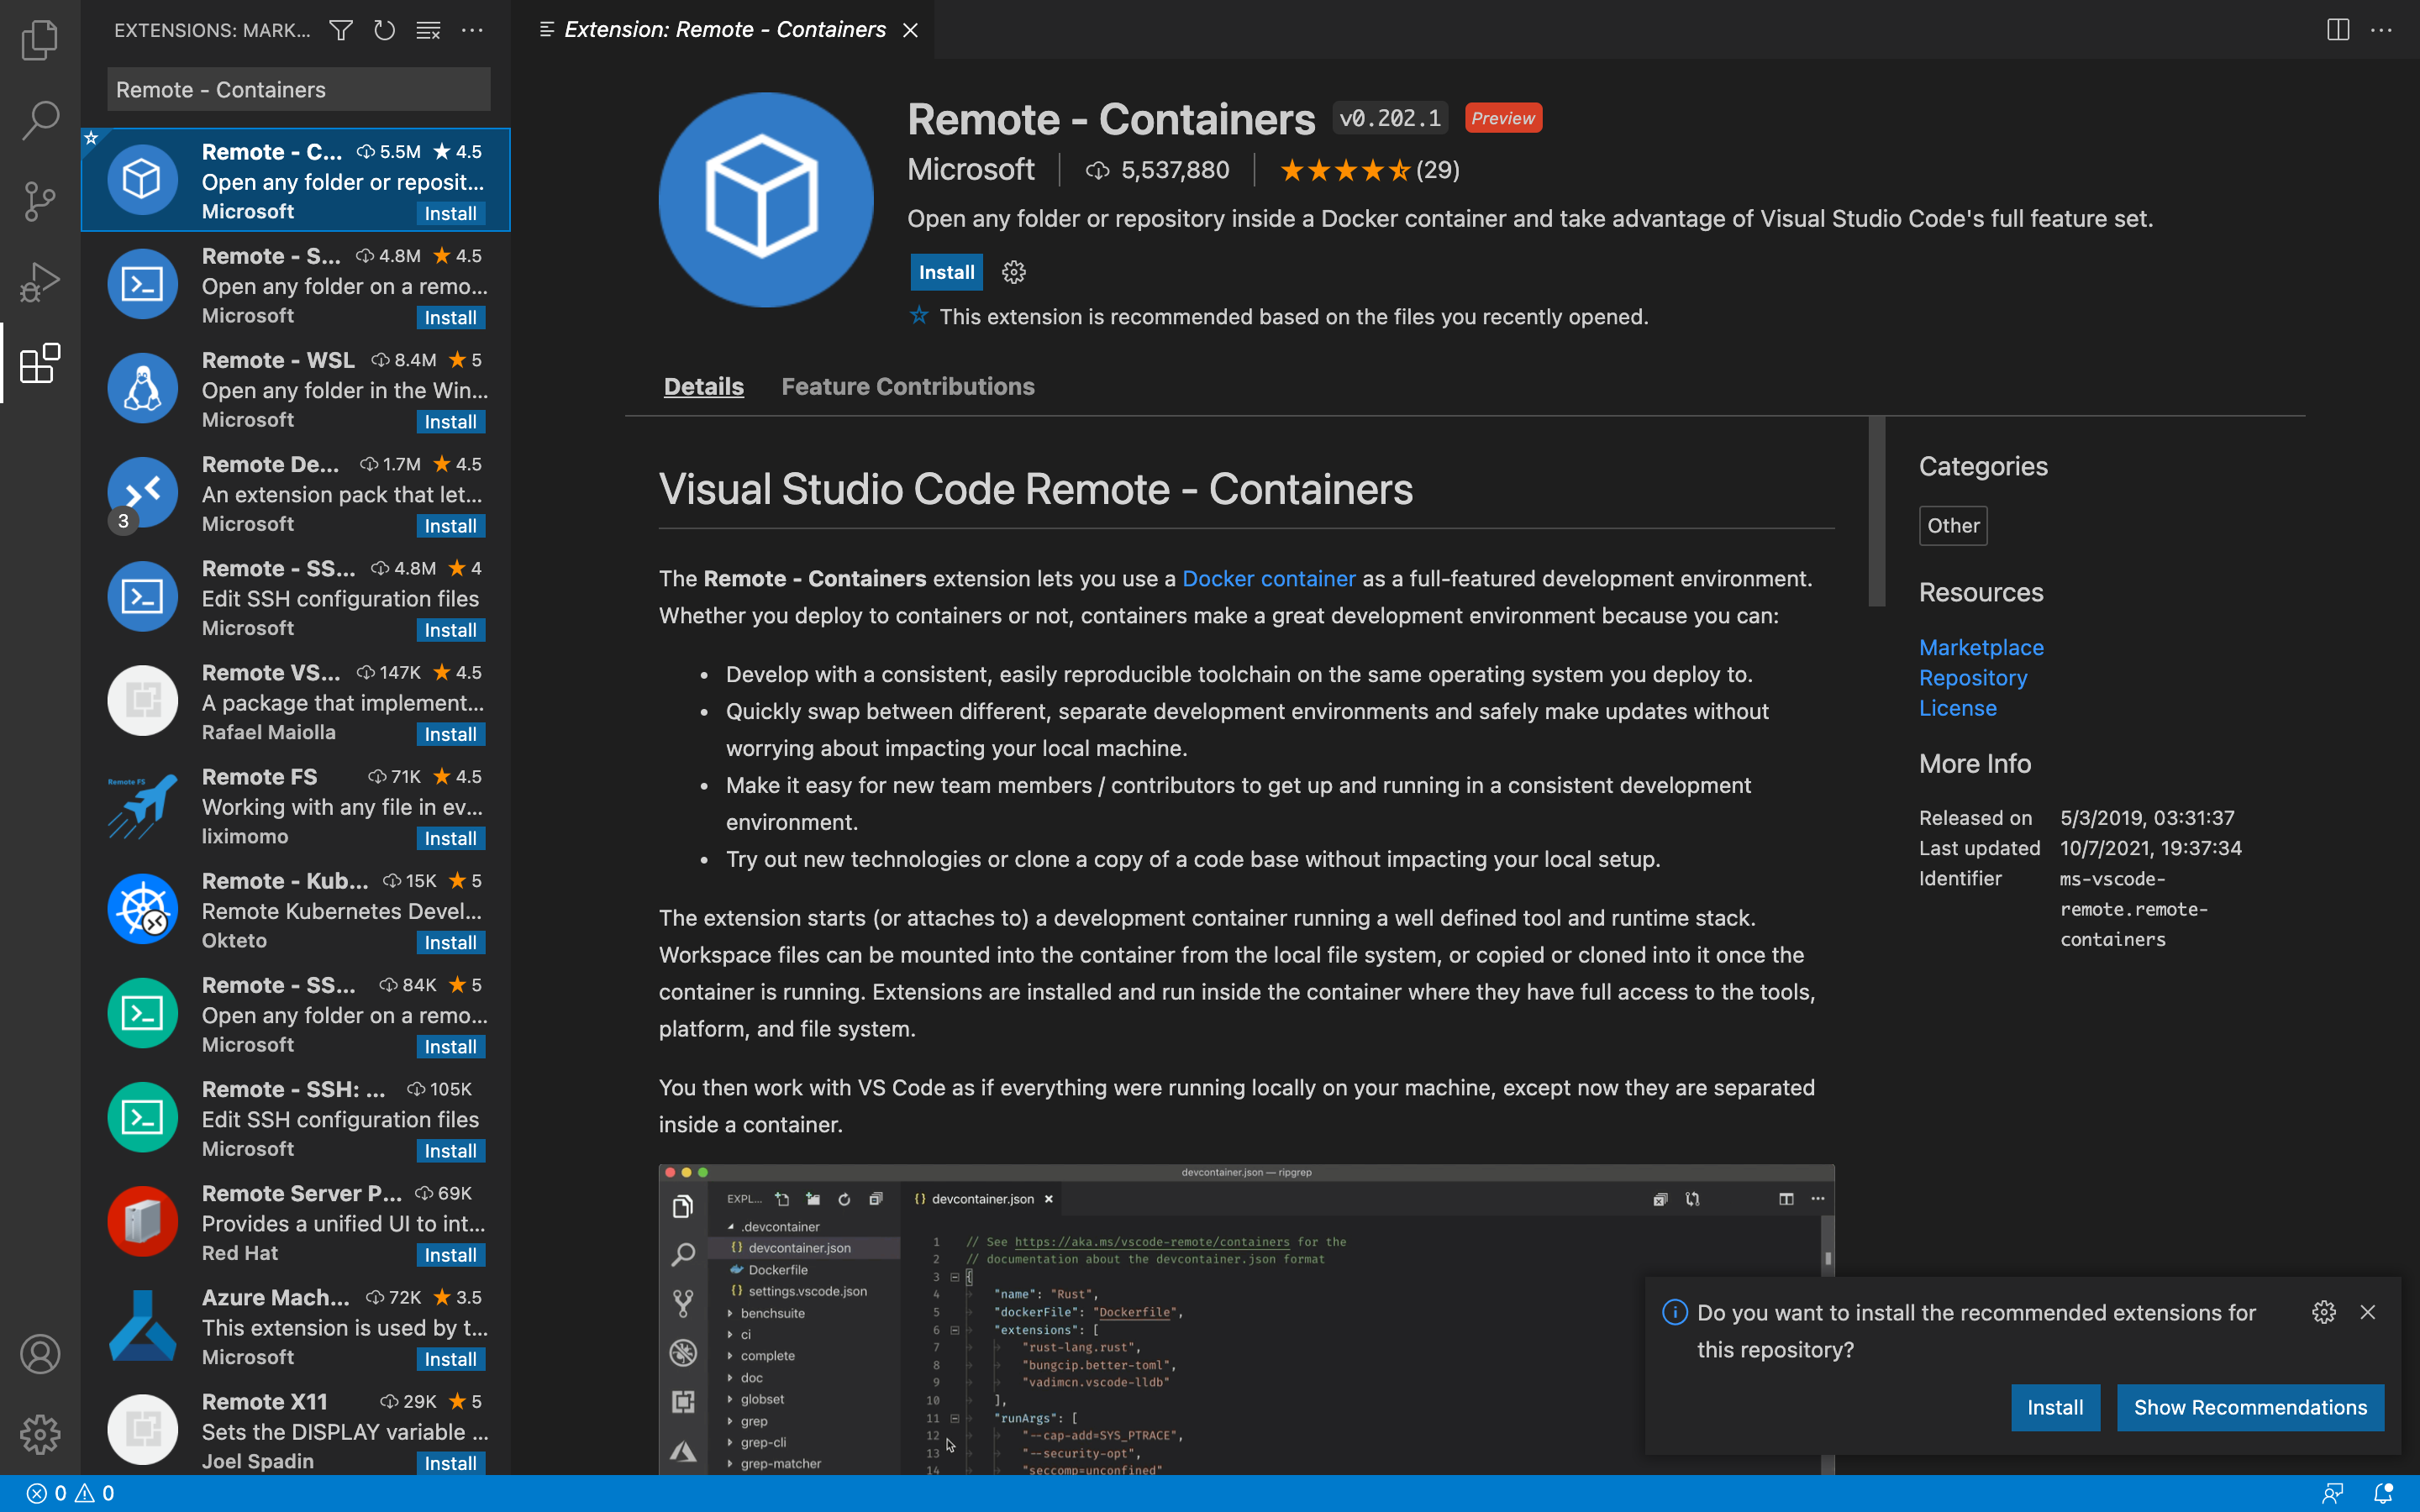This screenshot has width=2420, height=1512.
Task: Open the Search view in activity bar
Action: (x=40, y=120)
